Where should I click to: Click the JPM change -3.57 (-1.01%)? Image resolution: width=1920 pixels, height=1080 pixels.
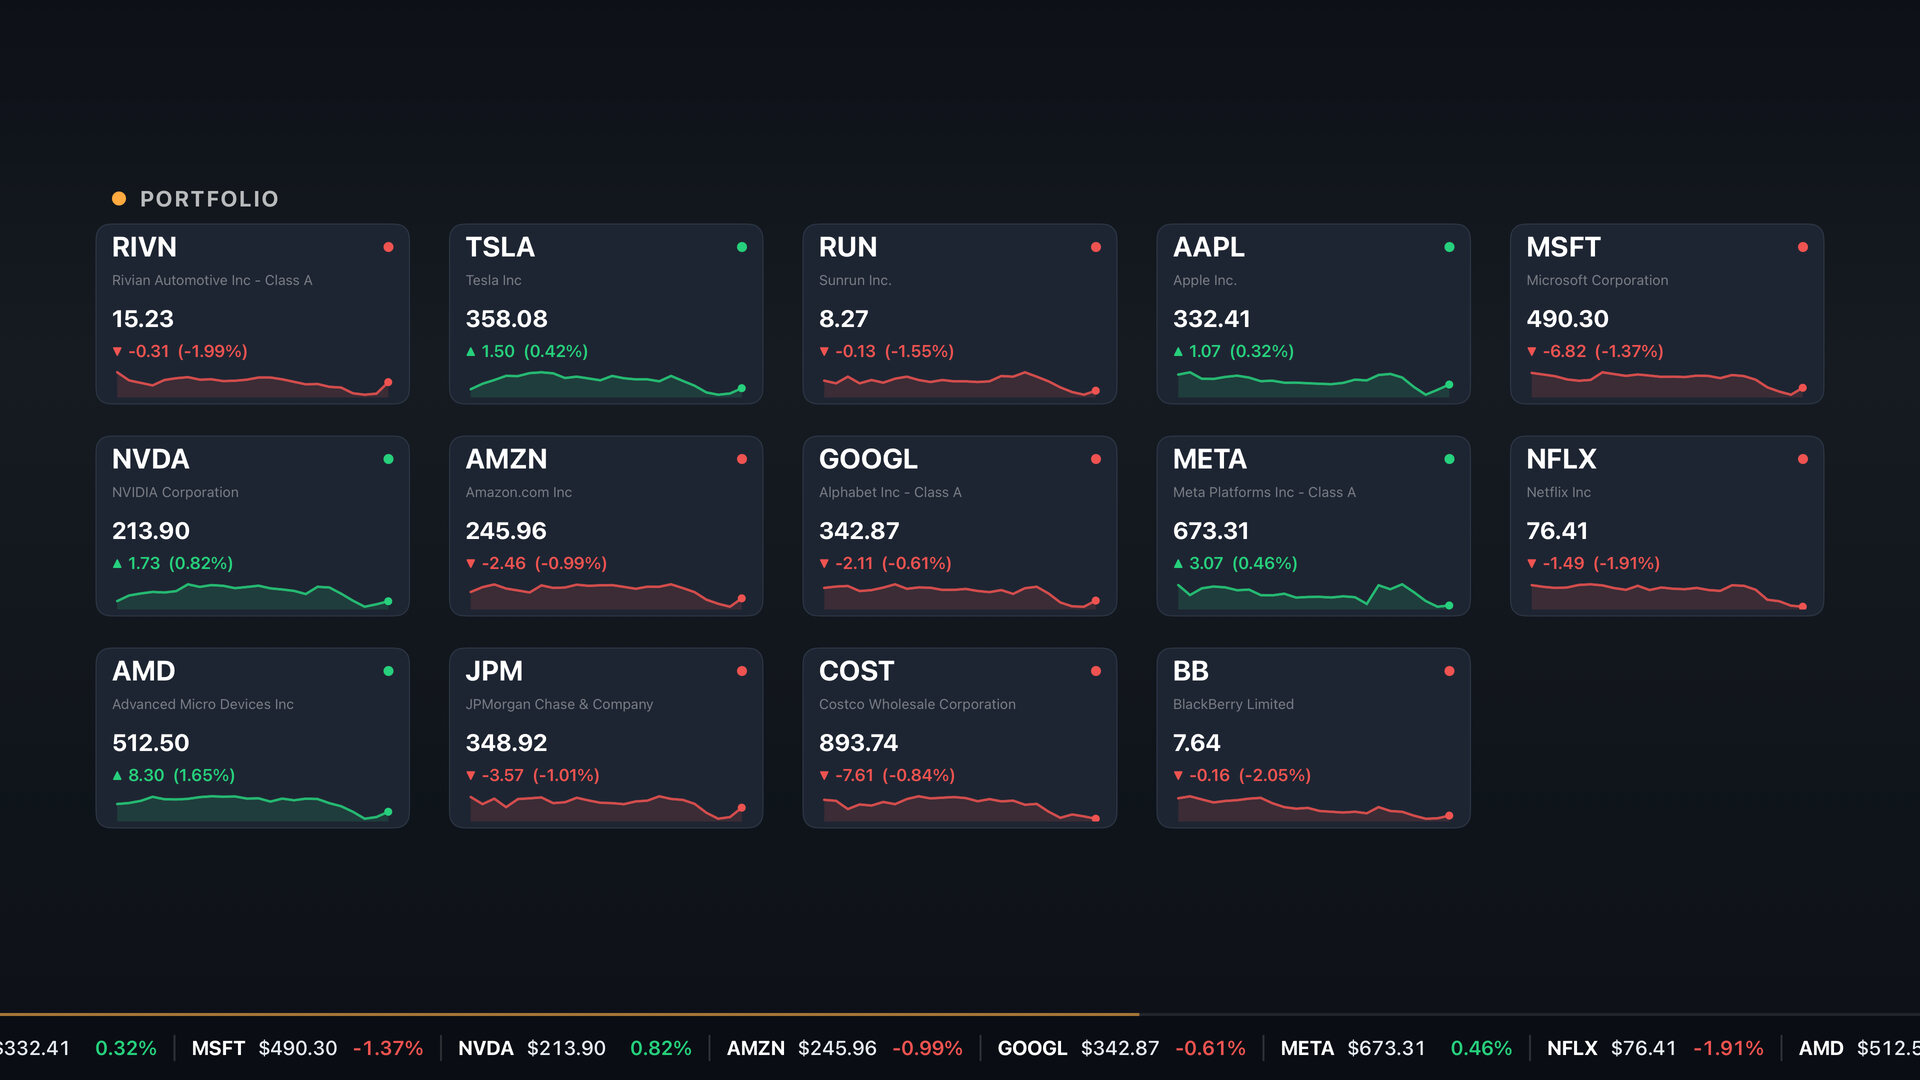pos(532,775)
